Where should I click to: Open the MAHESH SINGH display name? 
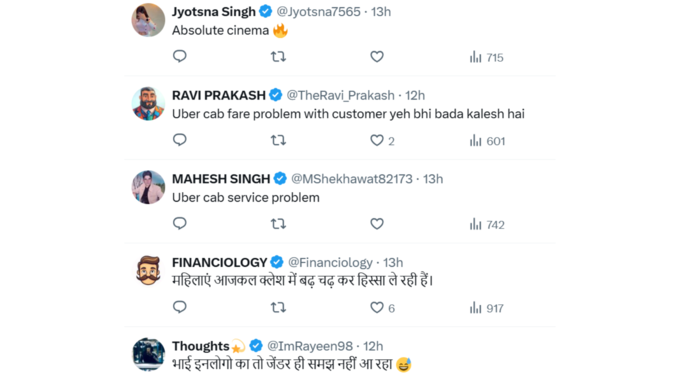(221, 179)
